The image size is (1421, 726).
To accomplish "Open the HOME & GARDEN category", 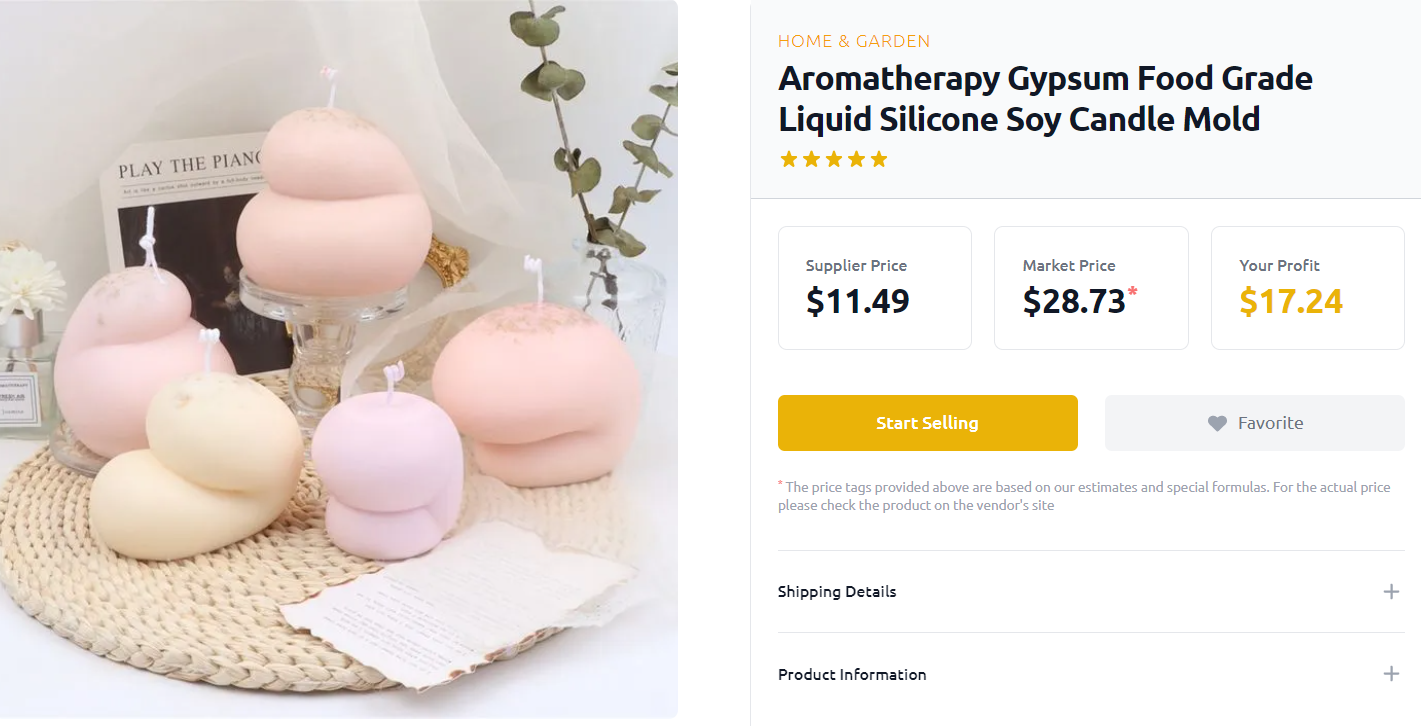I will (854, 41).
